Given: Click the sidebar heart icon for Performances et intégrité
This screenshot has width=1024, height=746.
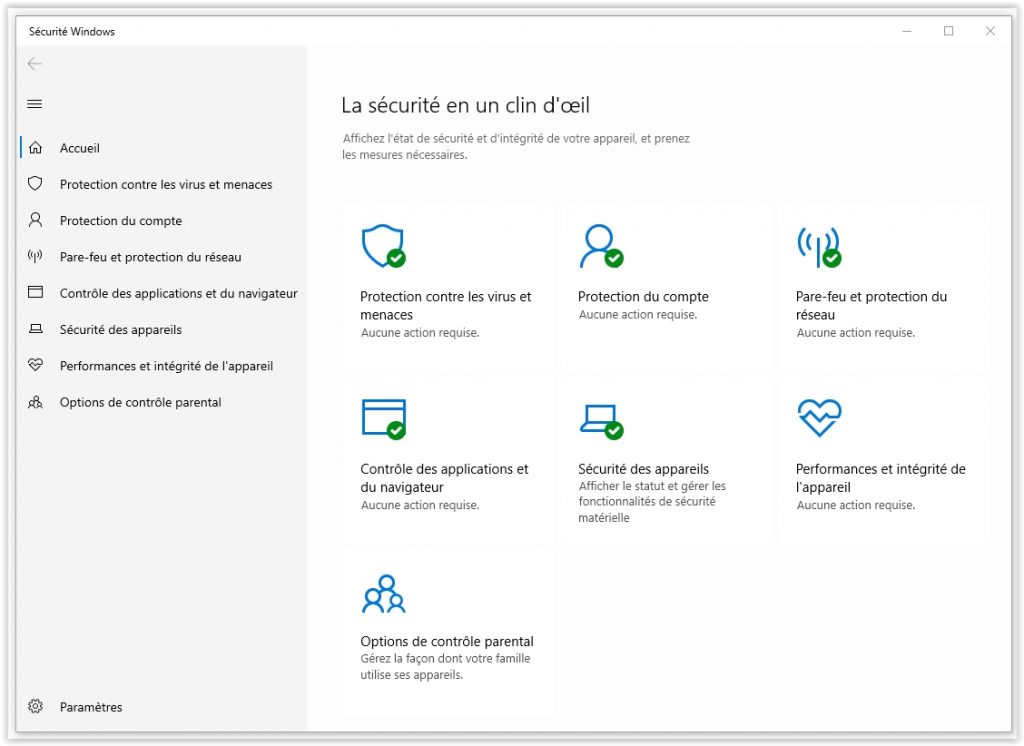Looking at the screenshot, I should click(x=35, y=365).
